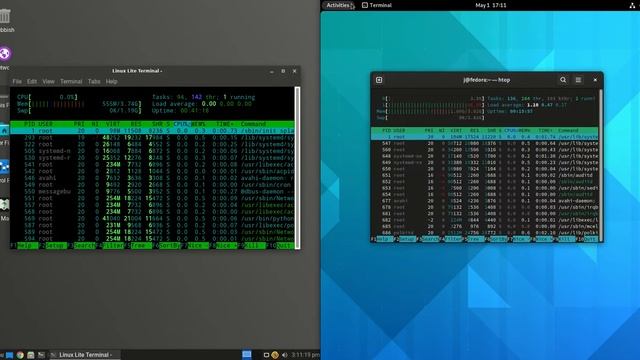Open the Fedora top bar system status icon

click(x=632, y=5)
